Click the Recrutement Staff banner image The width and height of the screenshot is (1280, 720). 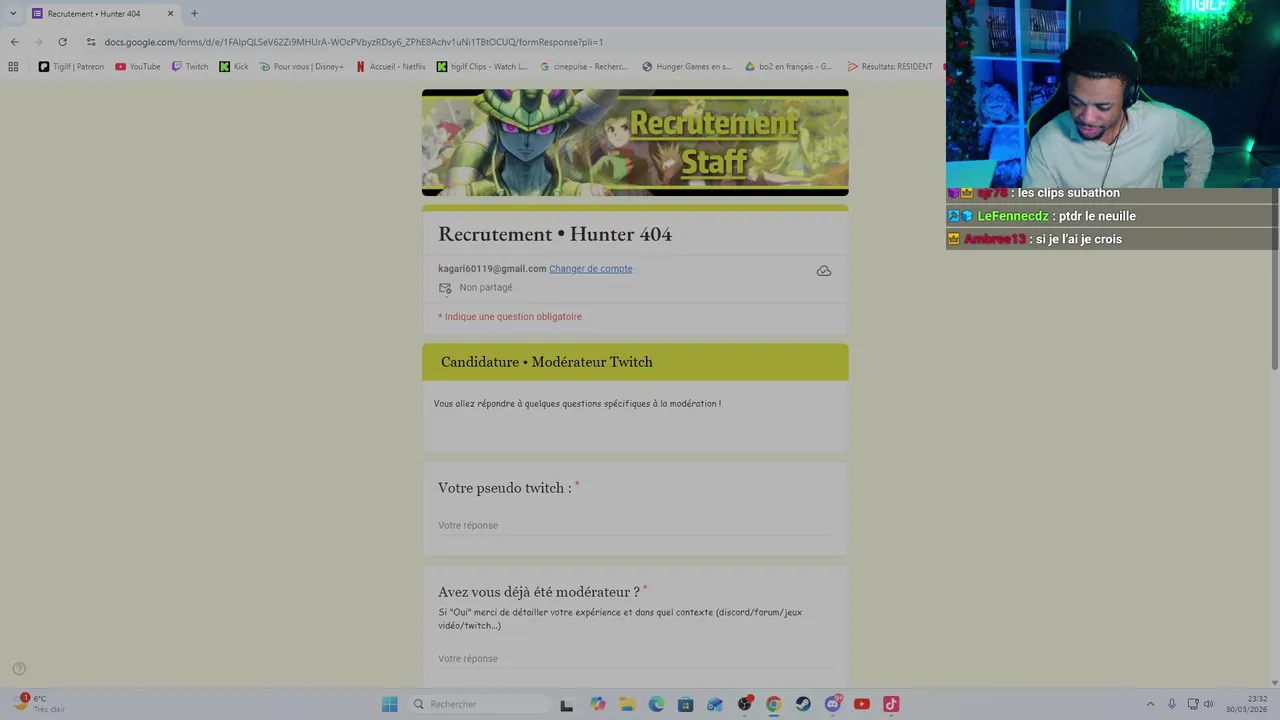coord(635,143)
